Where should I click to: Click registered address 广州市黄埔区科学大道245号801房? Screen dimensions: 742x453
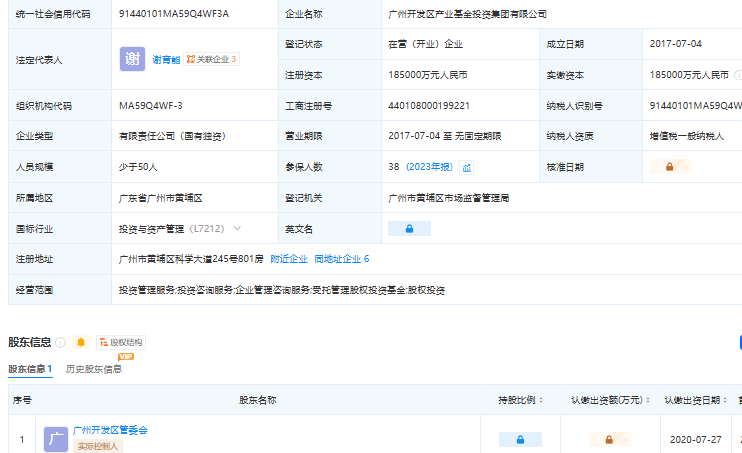pyautogui.click(x=191, y=259)
